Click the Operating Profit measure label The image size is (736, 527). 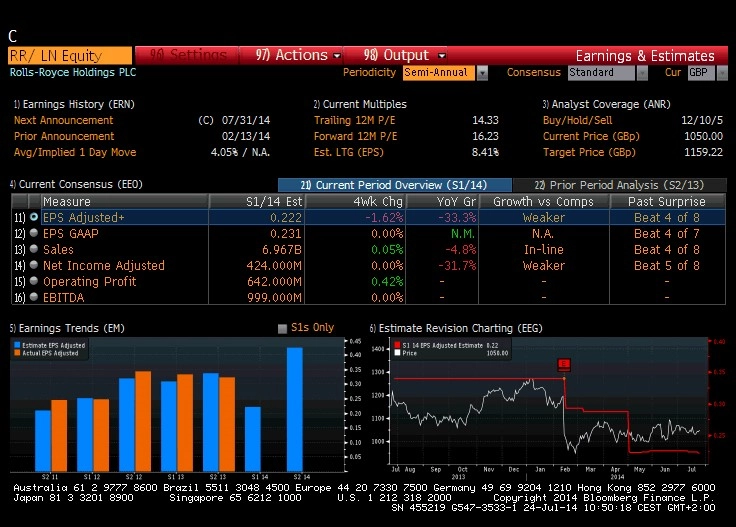pos(90,281)
